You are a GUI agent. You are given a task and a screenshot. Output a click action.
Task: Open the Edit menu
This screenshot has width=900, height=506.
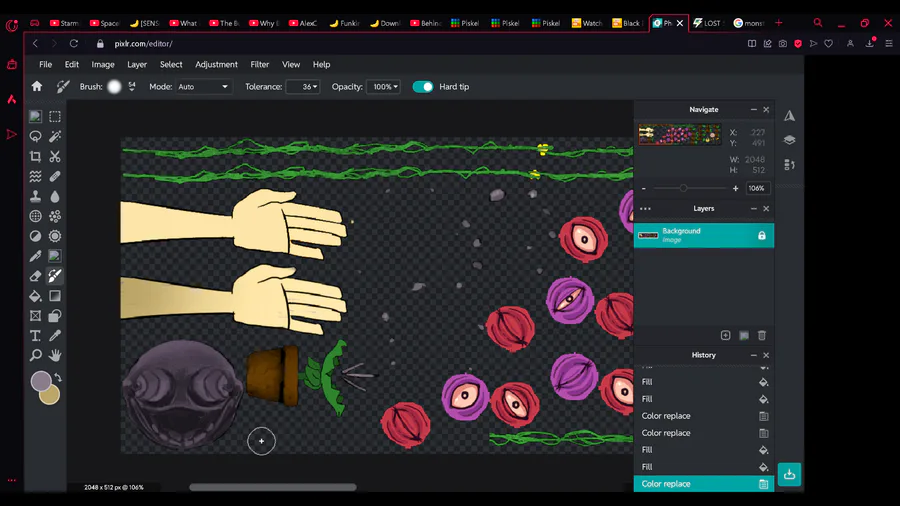[x=72, y=64]
